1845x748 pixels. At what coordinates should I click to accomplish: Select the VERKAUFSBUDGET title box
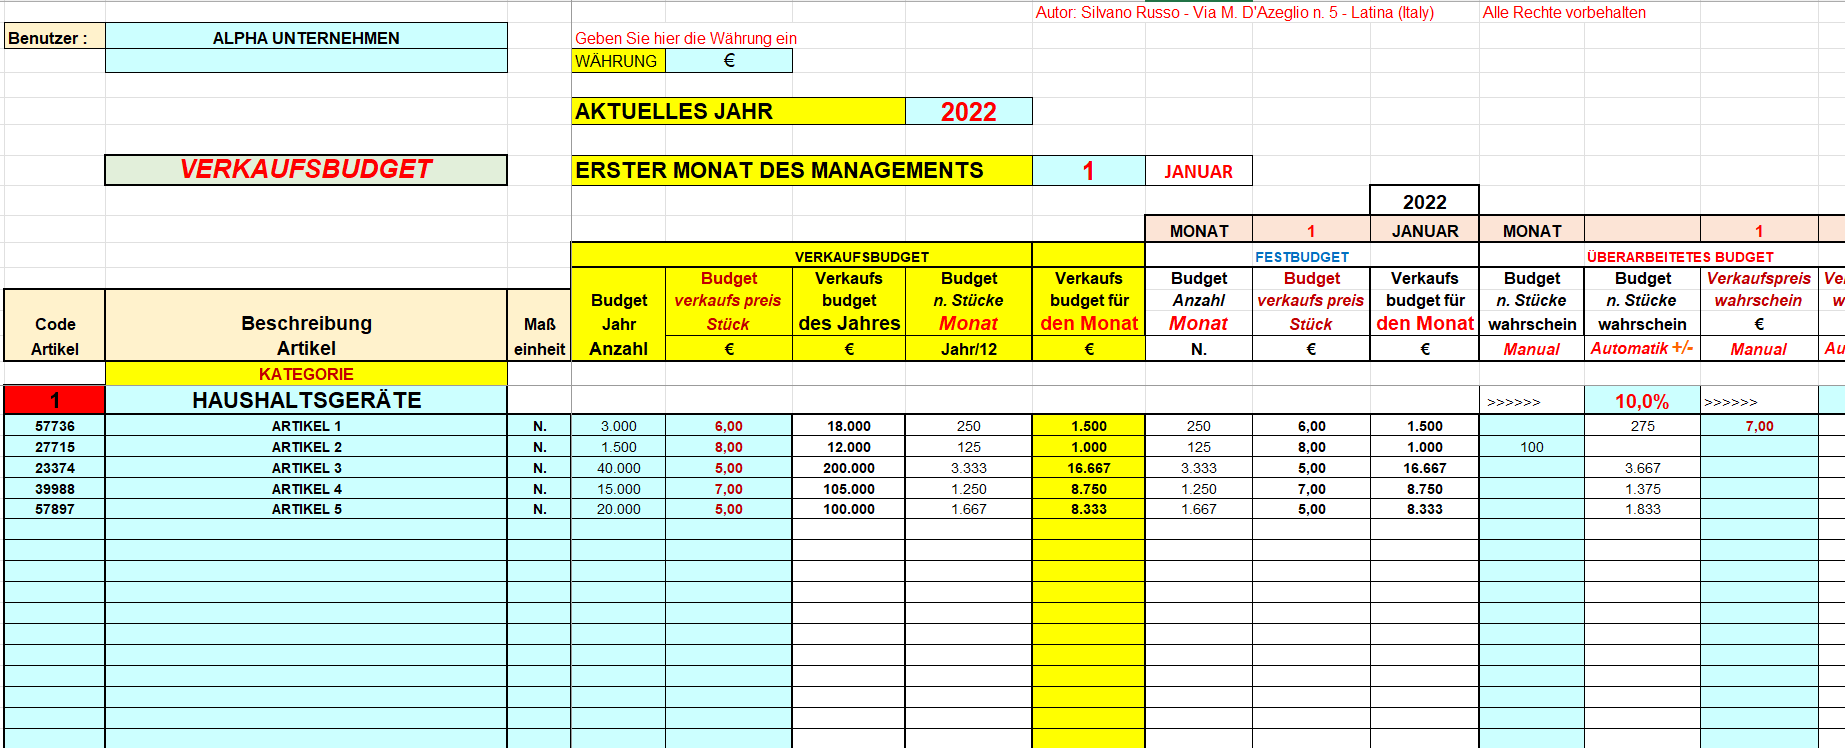coord(306,169)
